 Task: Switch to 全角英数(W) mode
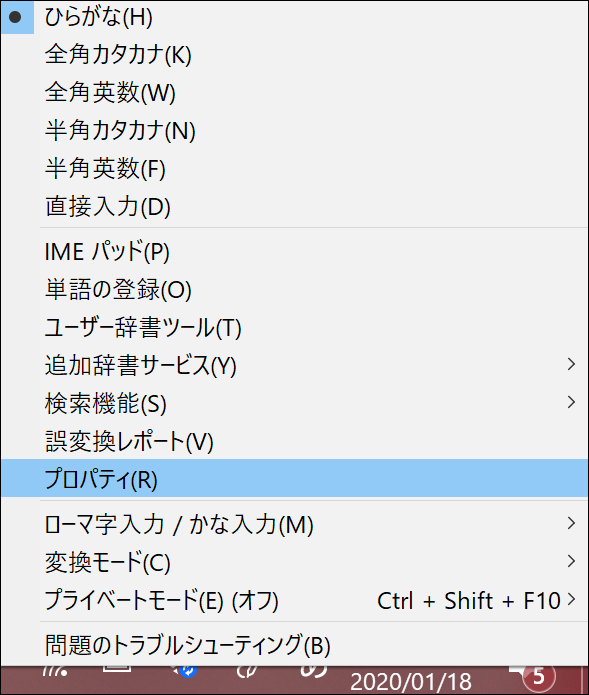(x=294, y=92)
